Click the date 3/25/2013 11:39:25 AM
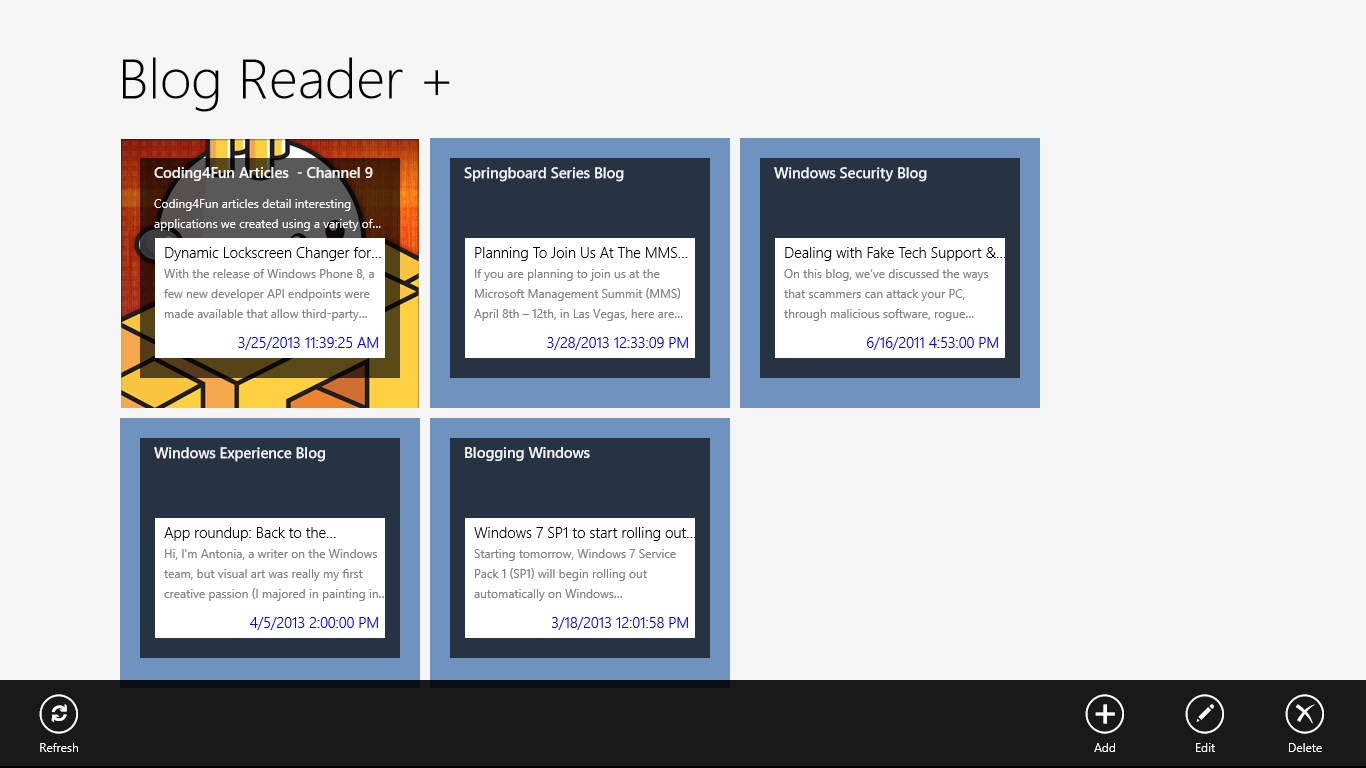This screenshot has width=1366, height=768. 308,343
